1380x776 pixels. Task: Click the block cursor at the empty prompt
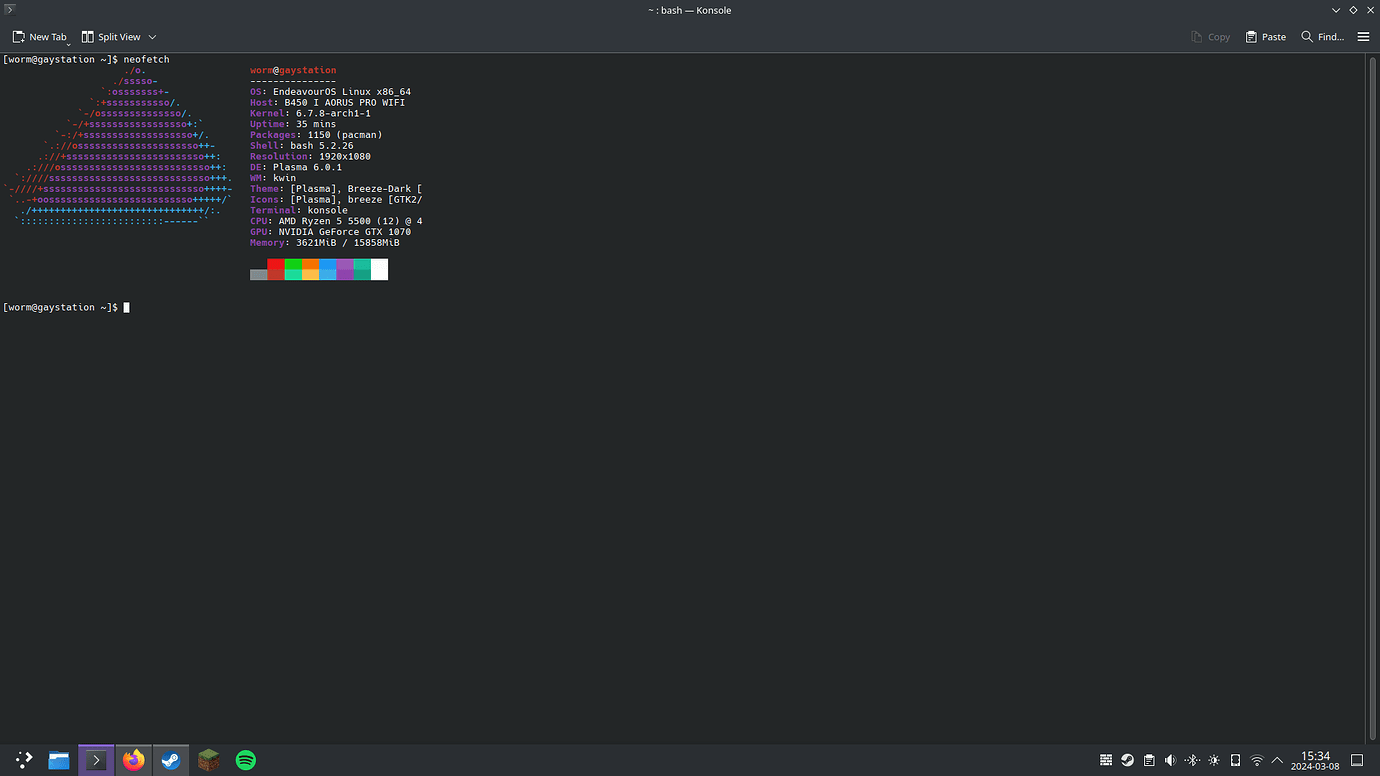(x=126, y=307)
